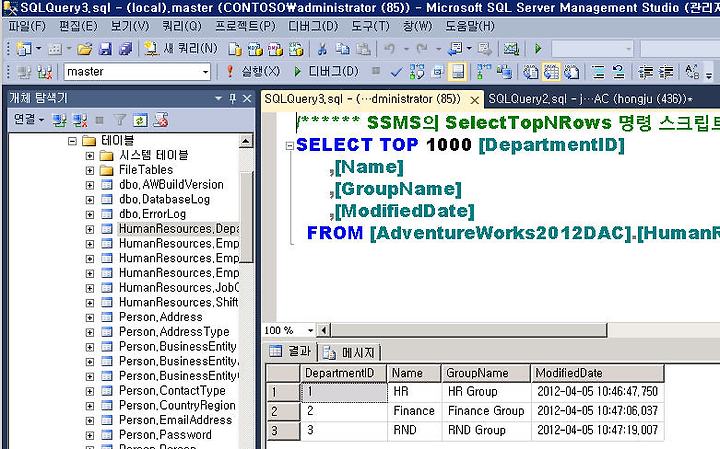
Task: Click the green Start arrow in top toolbar
Action: click(x=538, y=48)
